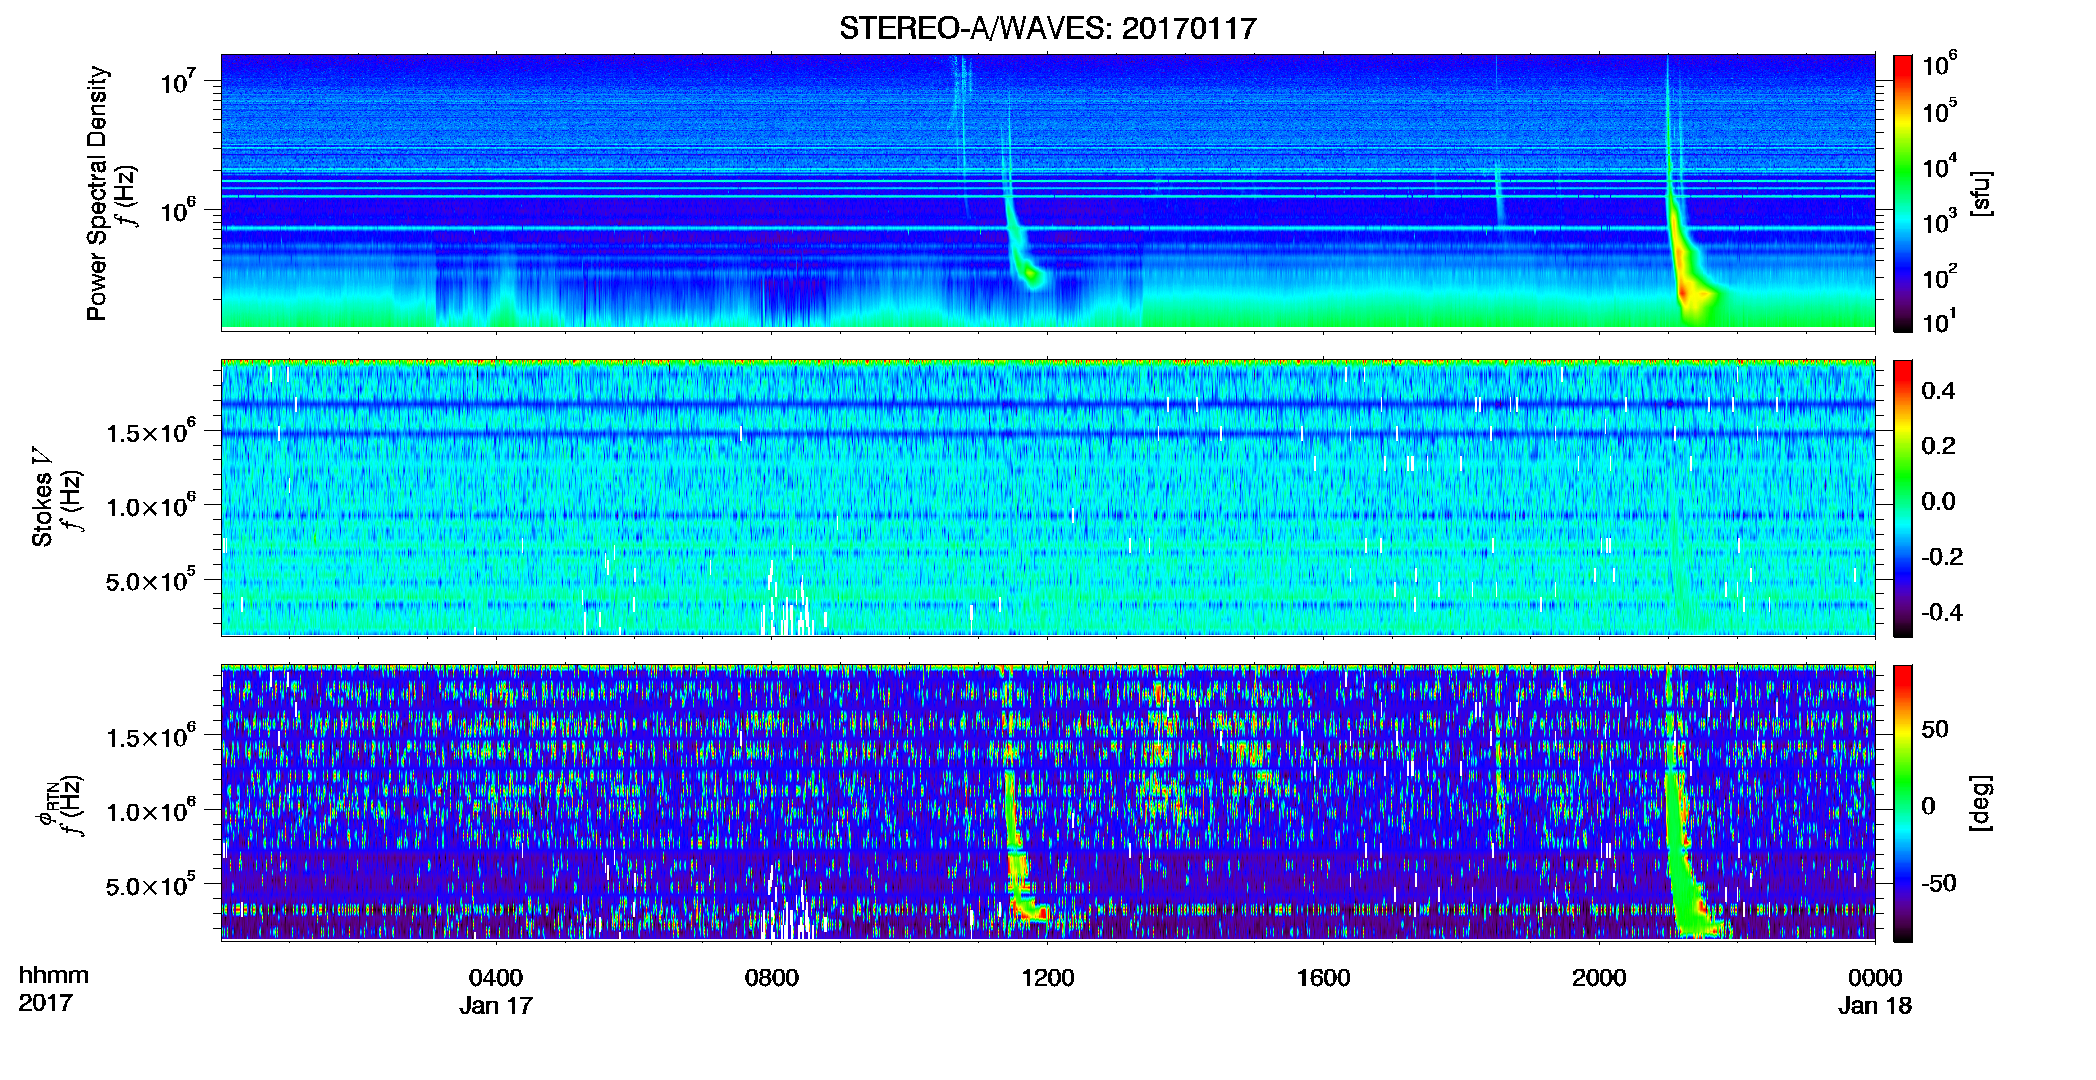The height and width of the screenshot is (1080, 2096).
Task: Click the 2000 time tick label
Action: pos(1599,977)
